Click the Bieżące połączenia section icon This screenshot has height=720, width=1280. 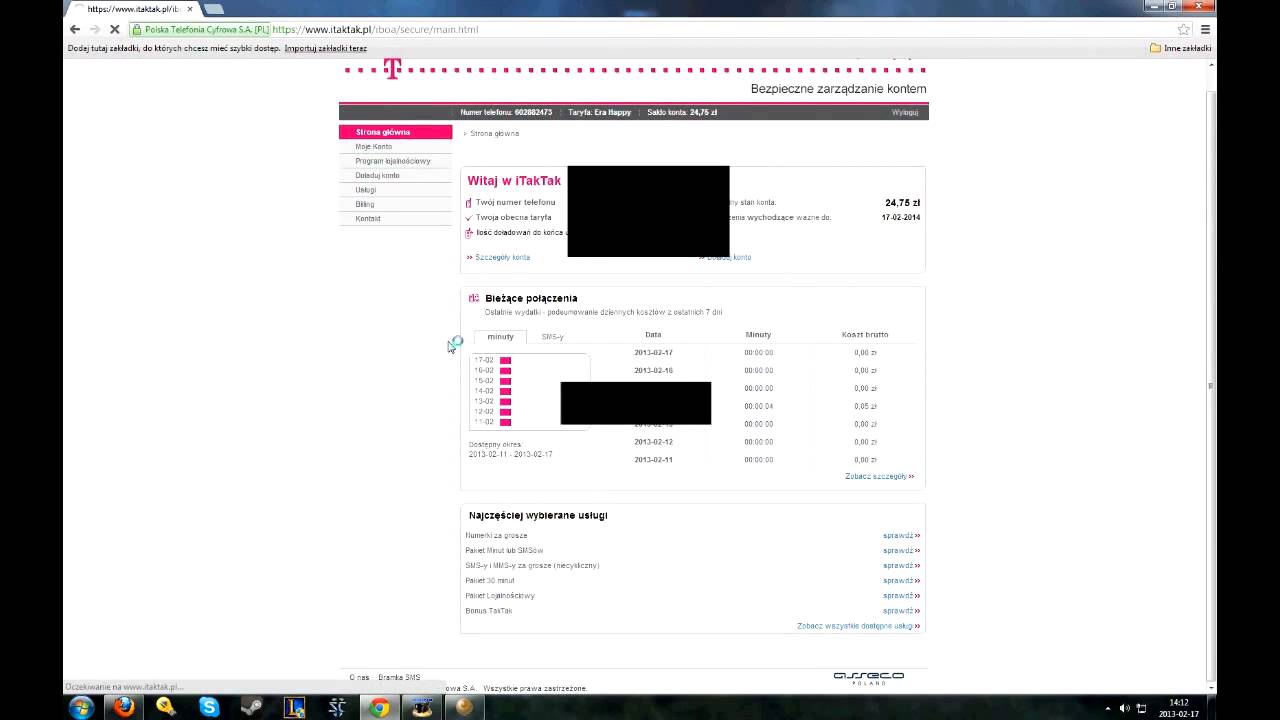point(474,298)
